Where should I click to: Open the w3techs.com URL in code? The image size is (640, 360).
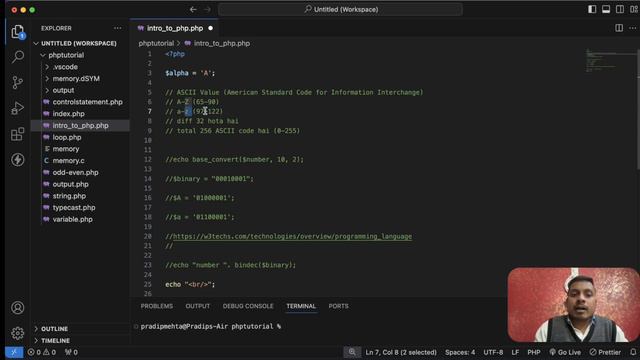[x=292, y=236]
